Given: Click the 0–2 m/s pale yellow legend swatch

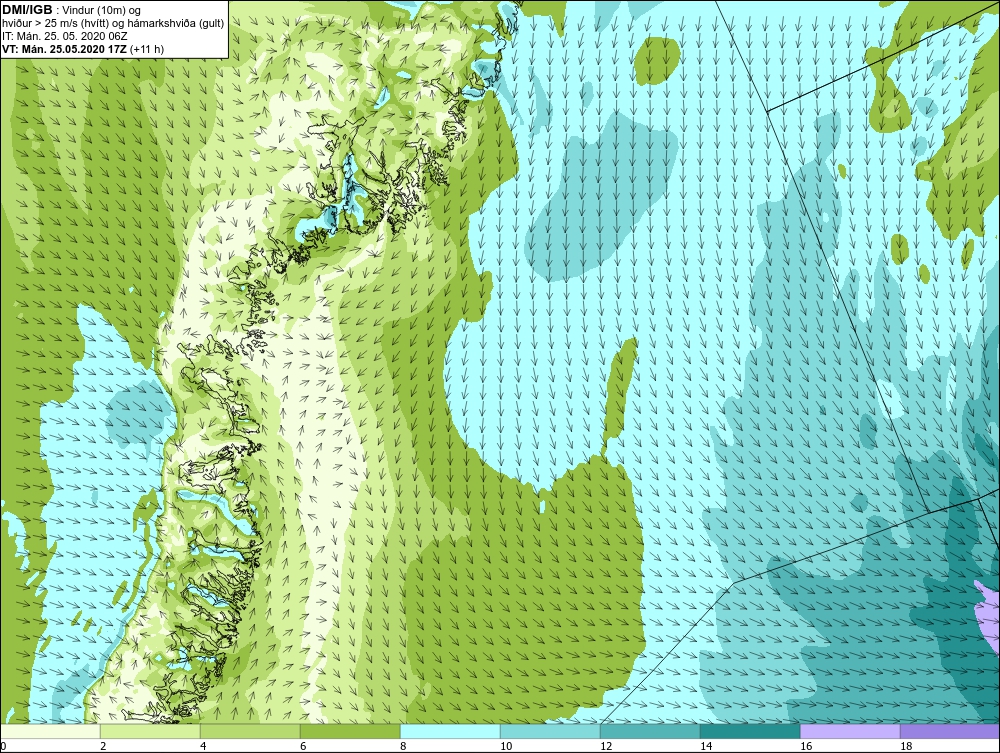Looking at the screenshot, I should coord(50,731).
